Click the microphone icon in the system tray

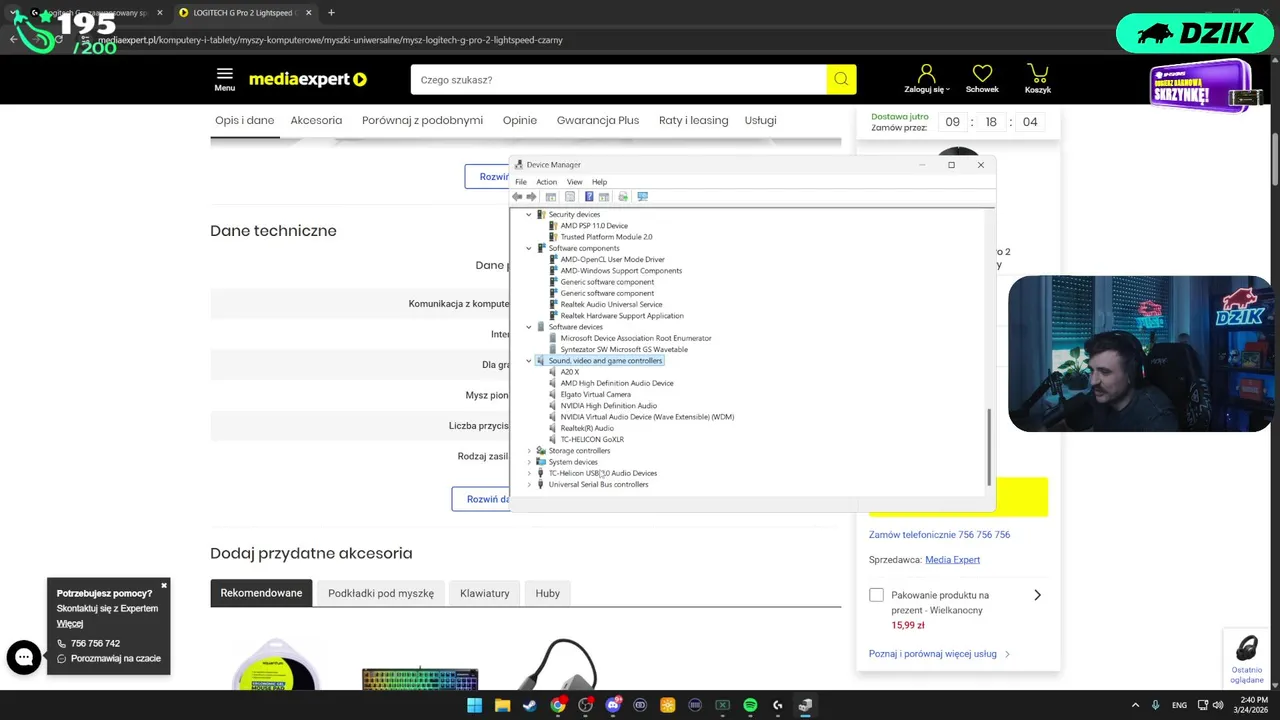click(x=1156, y=705)
